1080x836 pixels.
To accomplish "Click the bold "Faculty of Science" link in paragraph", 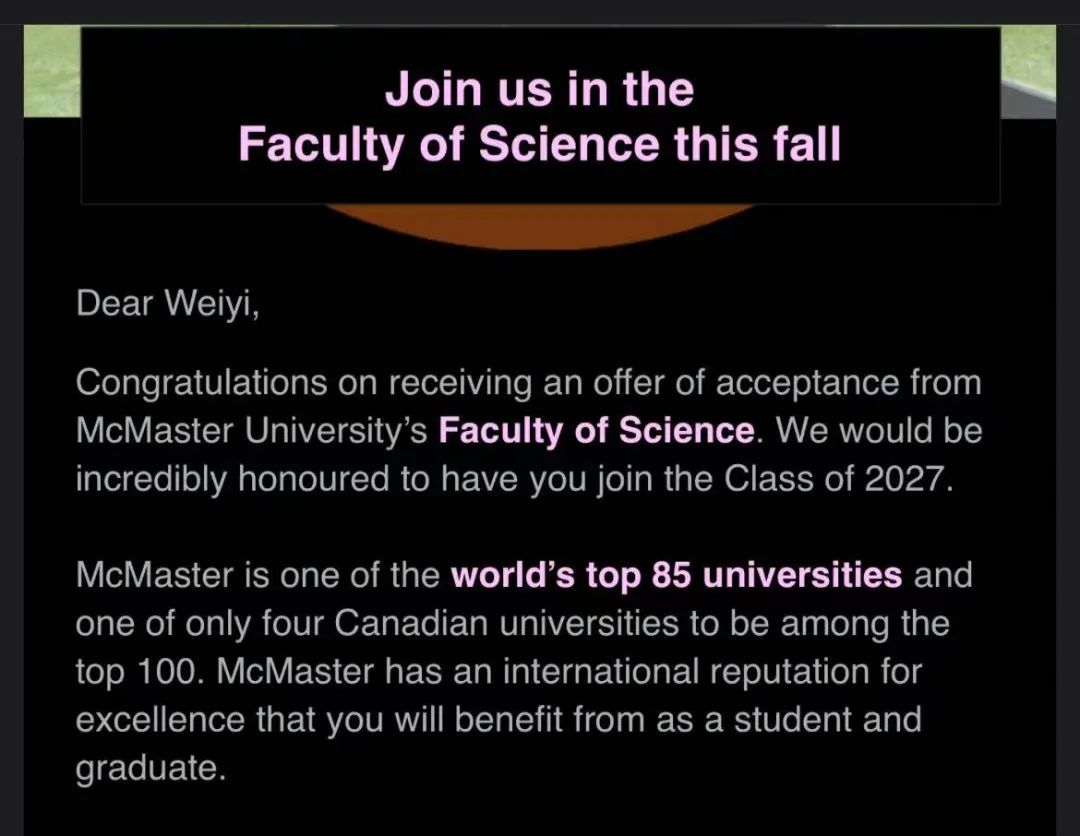I will click(x=596, y=431).
